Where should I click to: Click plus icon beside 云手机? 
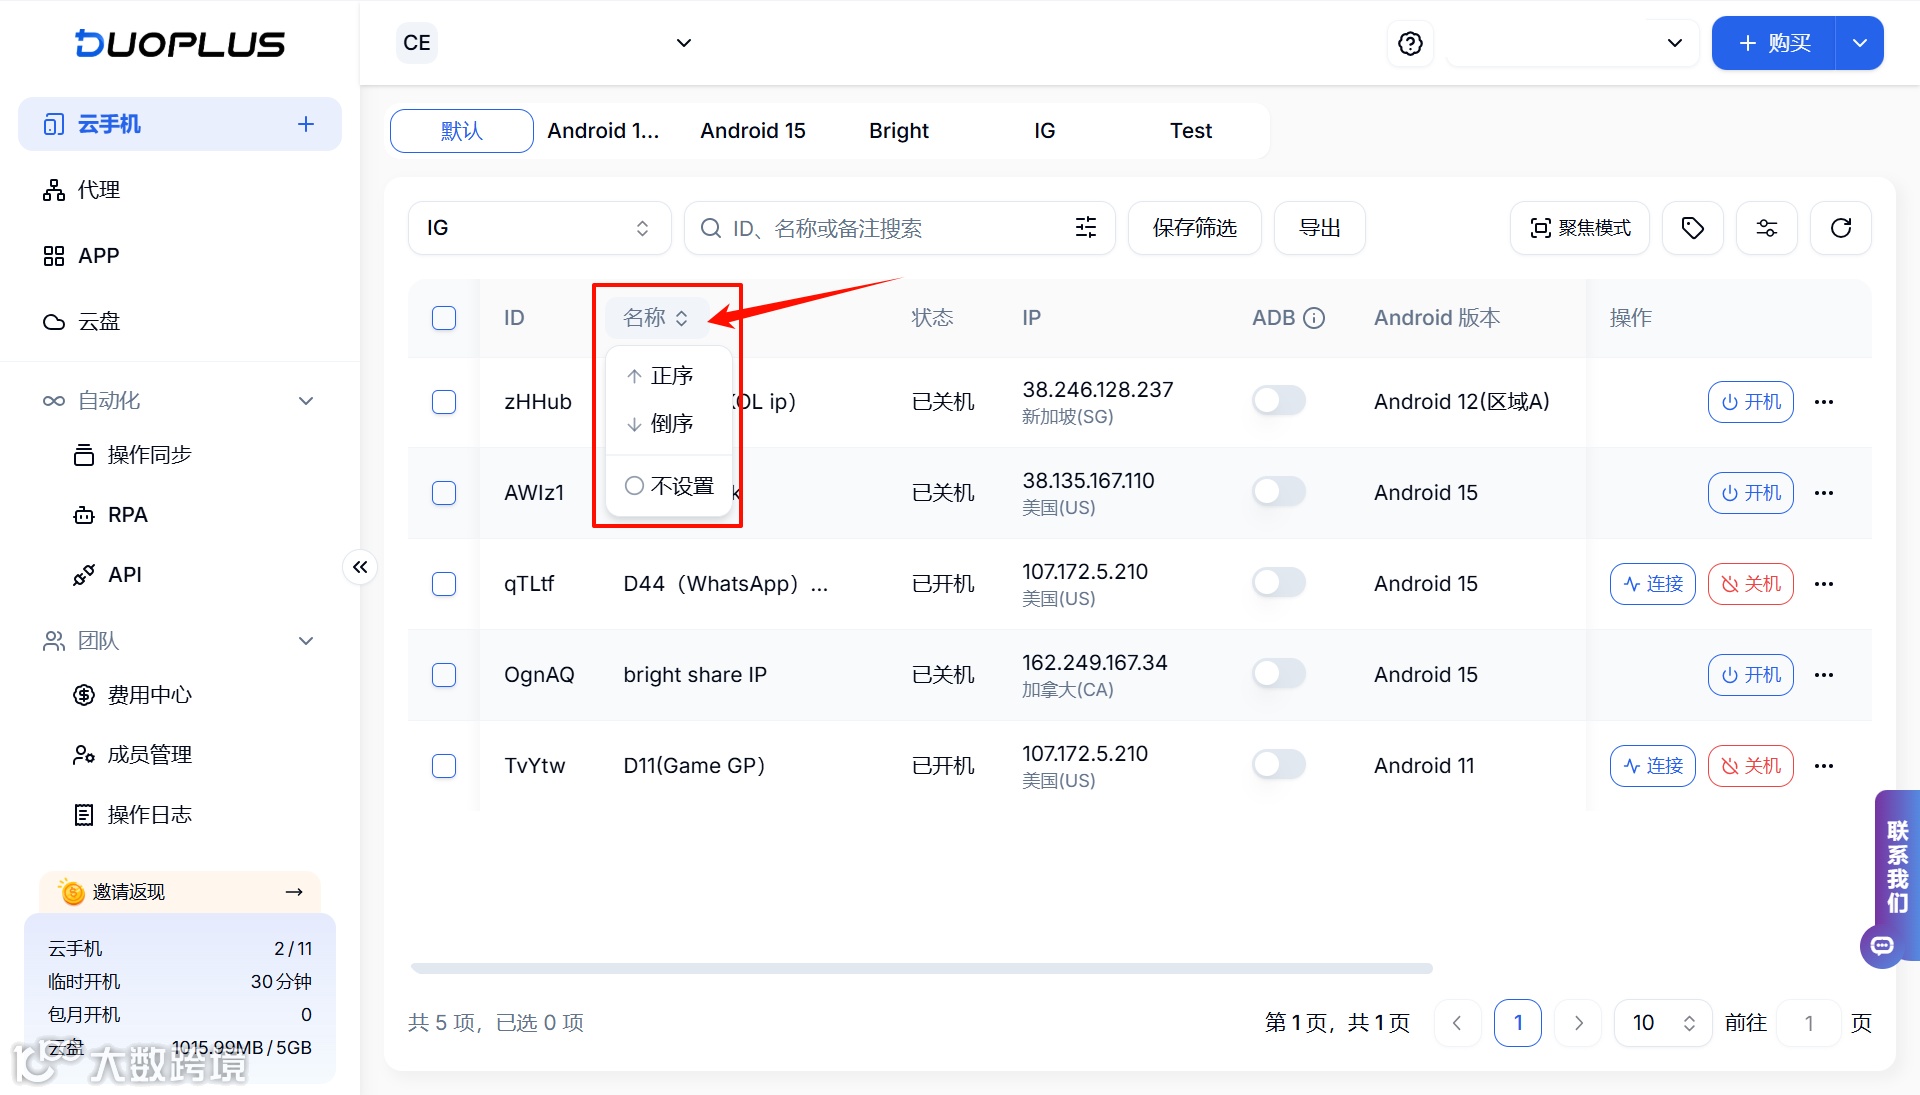click(306, 124)
